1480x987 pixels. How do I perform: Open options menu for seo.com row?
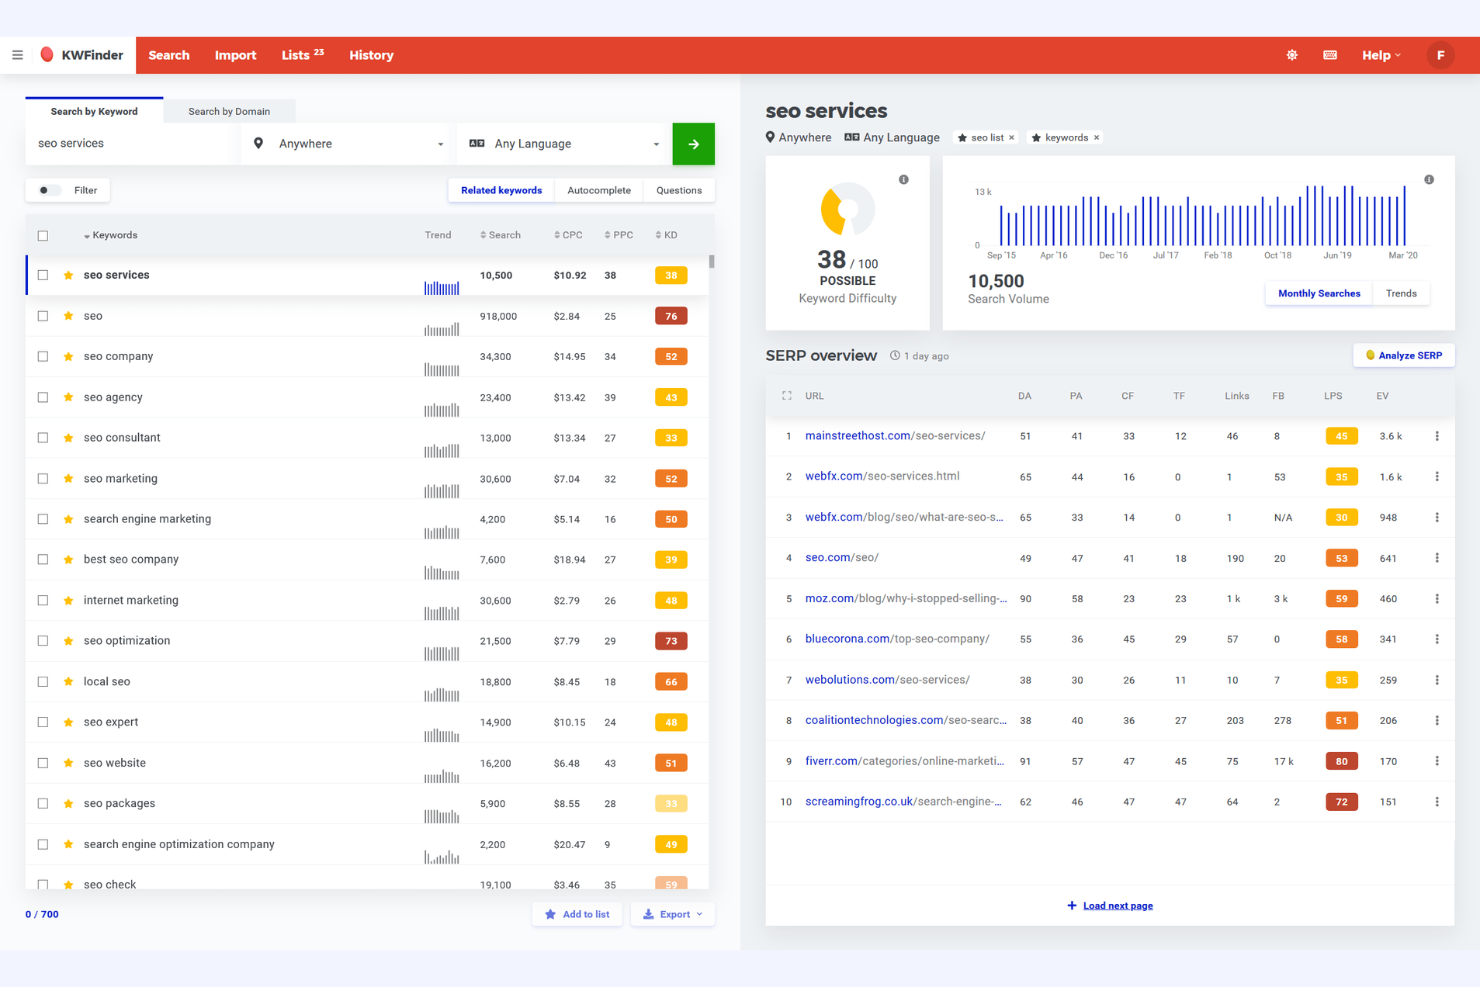point(1437,558)
